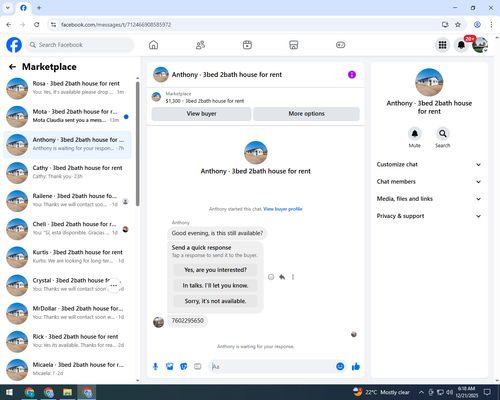Send quick reply 'Sorry, it's not available.'
The width and height of the screenshot is (500, 400).
point(215,301)
